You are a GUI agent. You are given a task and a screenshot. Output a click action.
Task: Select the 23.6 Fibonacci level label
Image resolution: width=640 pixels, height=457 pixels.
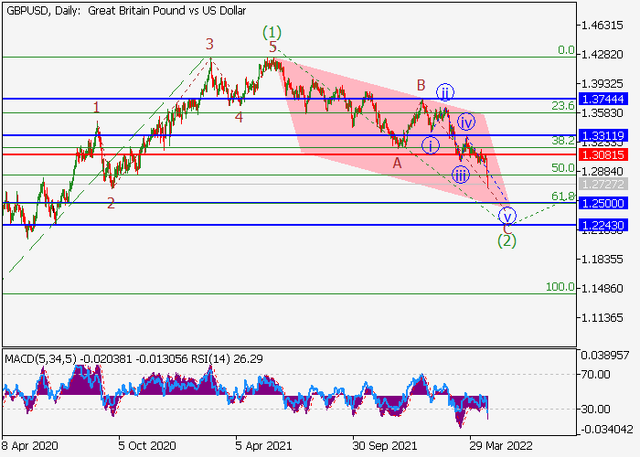pos(563,105)
